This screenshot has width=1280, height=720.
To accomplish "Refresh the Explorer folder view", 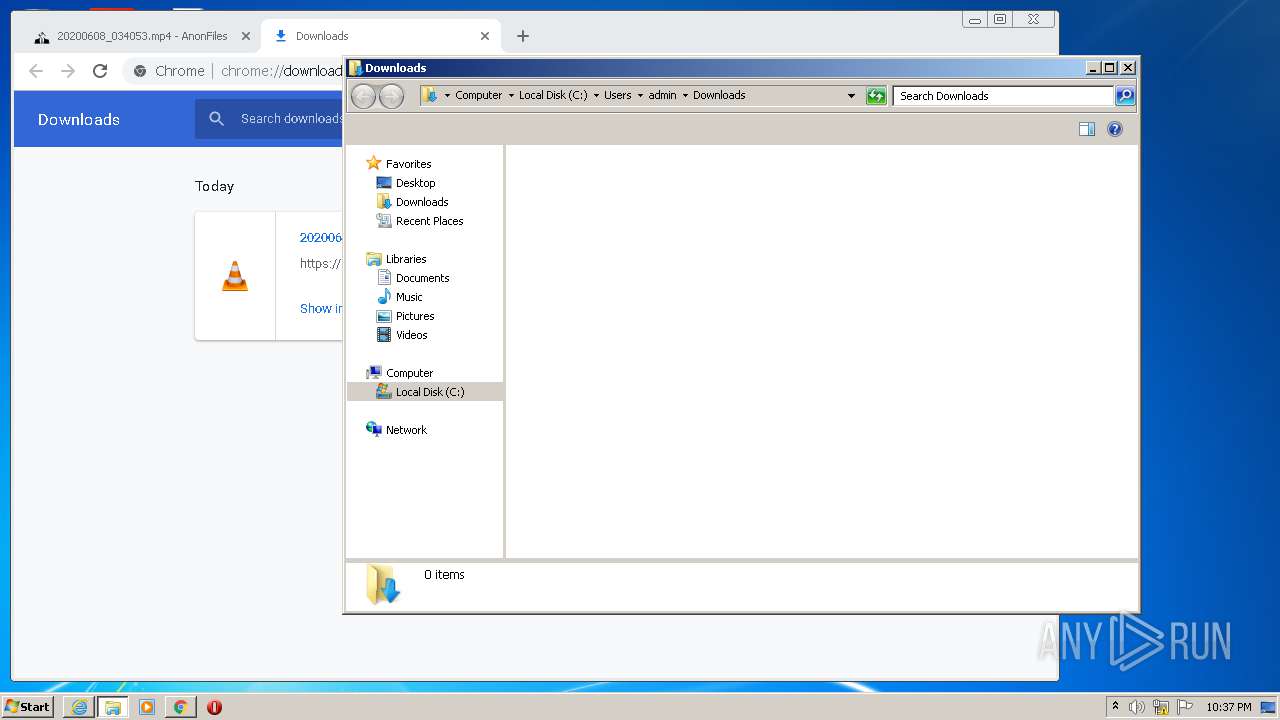I will [876, 96].
